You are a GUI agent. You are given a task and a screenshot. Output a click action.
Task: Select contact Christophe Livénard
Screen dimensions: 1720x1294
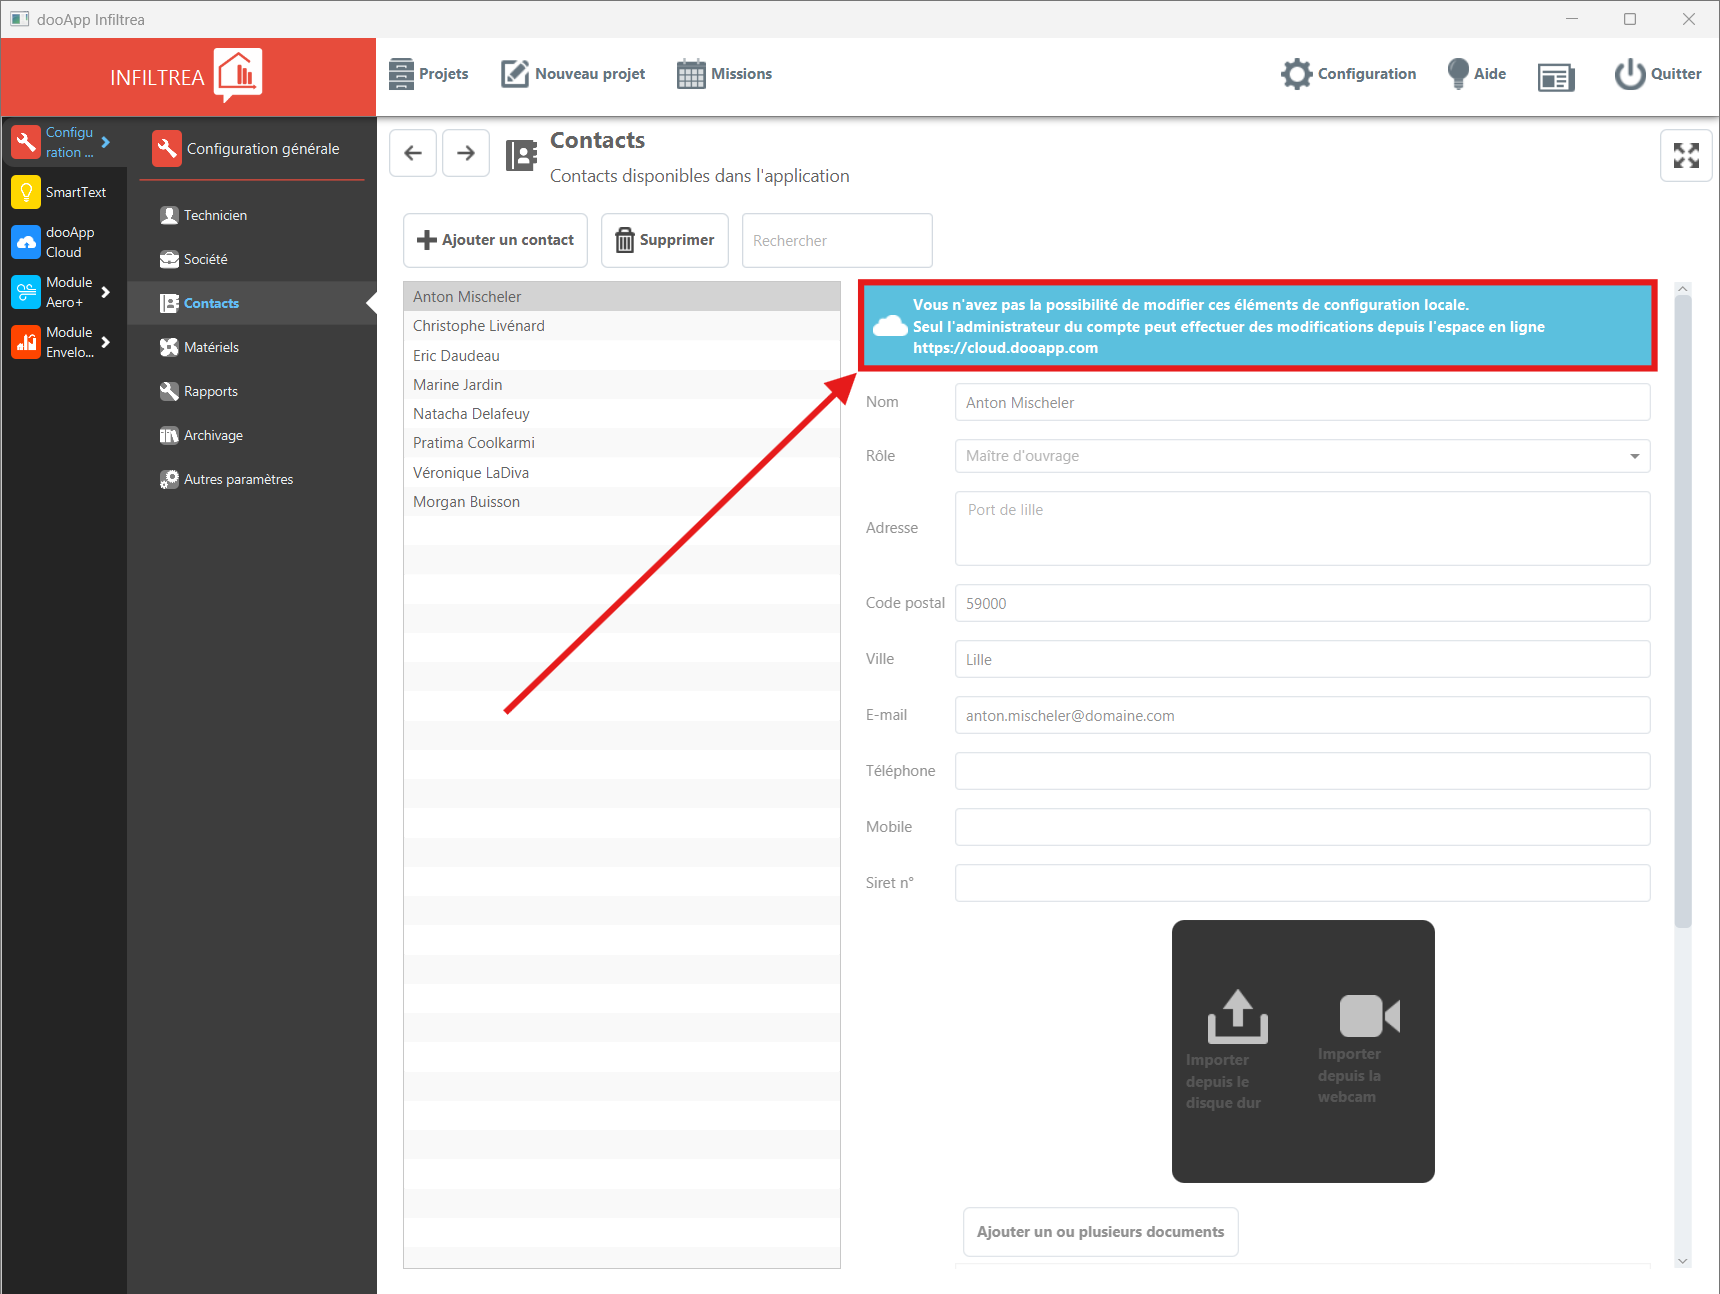(622, 326)
